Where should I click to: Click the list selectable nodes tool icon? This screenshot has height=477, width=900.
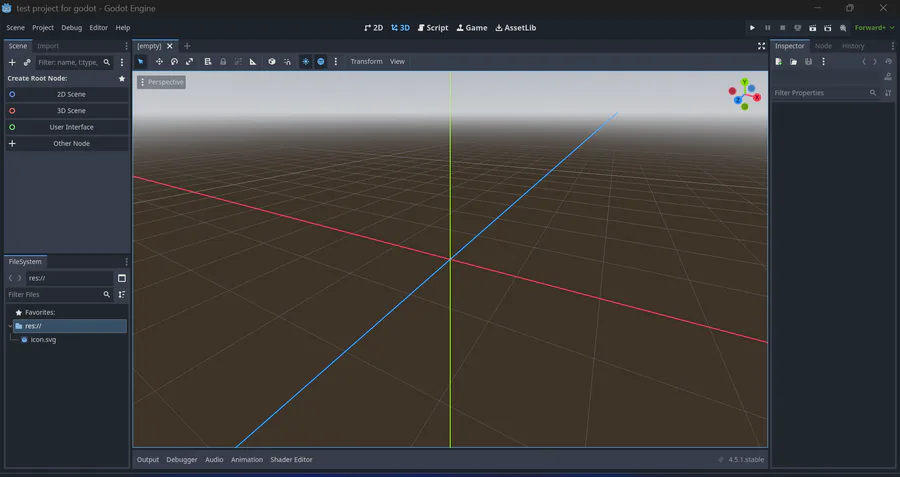tap(208, 61)
